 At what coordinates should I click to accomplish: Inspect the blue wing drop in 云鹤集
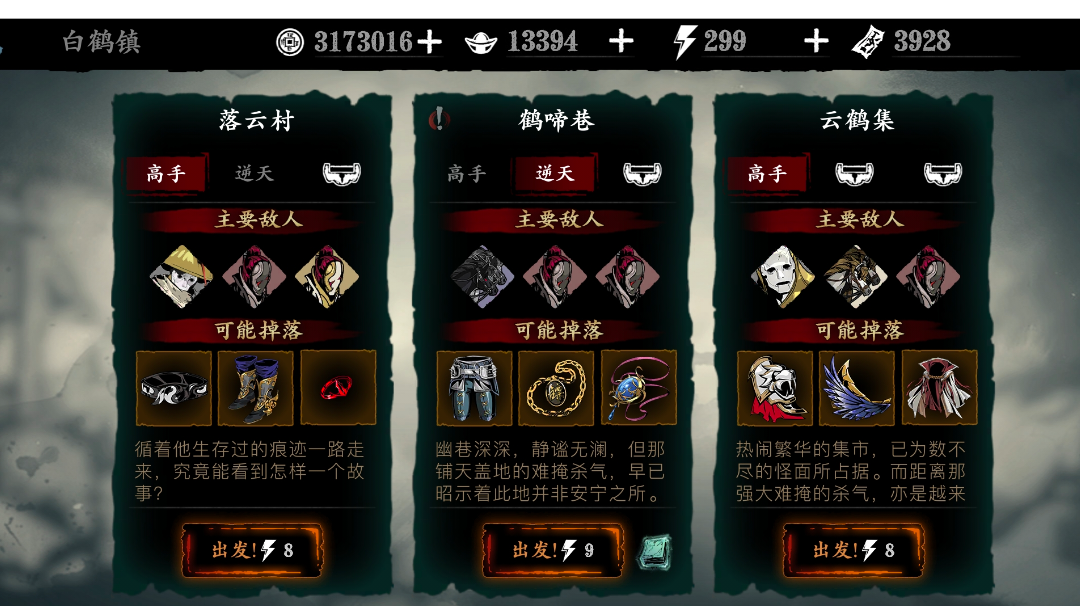coord(857,388)
